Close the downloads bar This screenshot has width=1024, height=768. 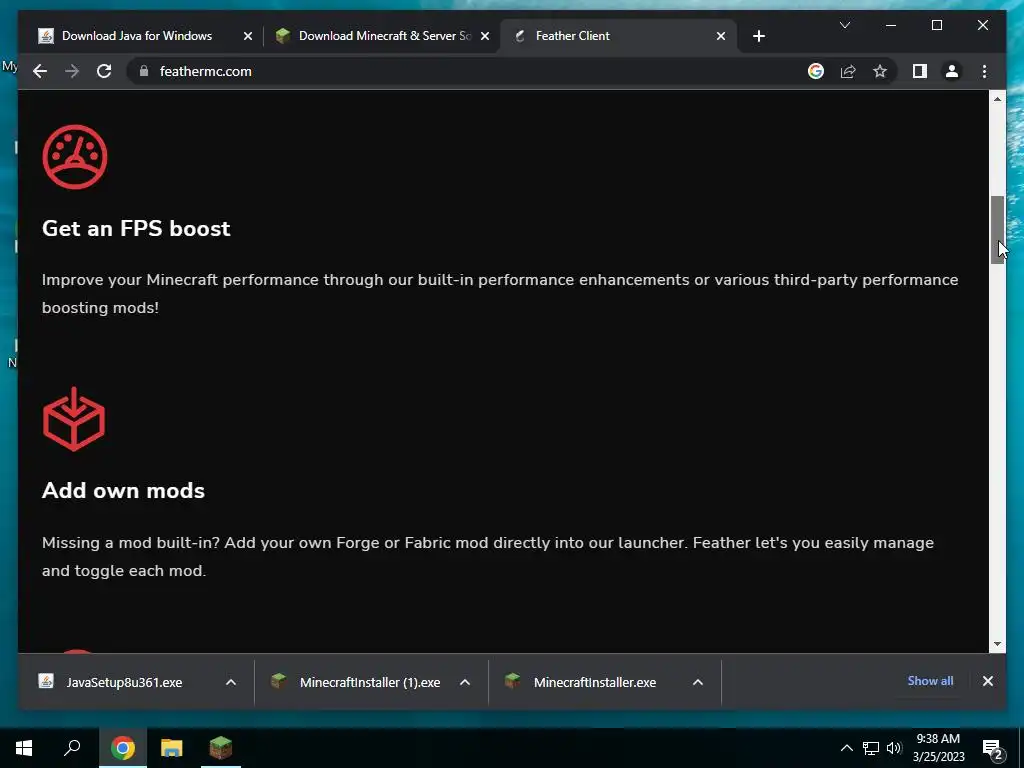pyautogui.click(x=987, y=680)
